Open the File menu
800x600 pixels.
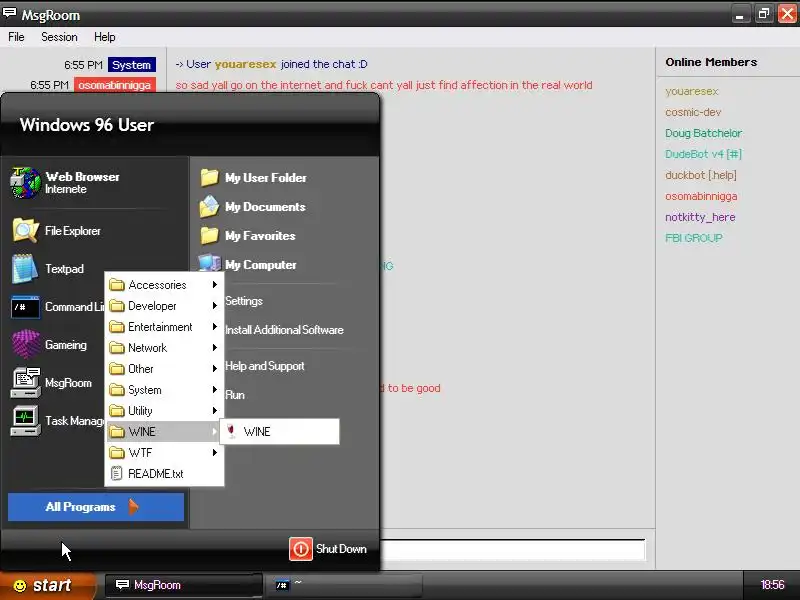16,37
